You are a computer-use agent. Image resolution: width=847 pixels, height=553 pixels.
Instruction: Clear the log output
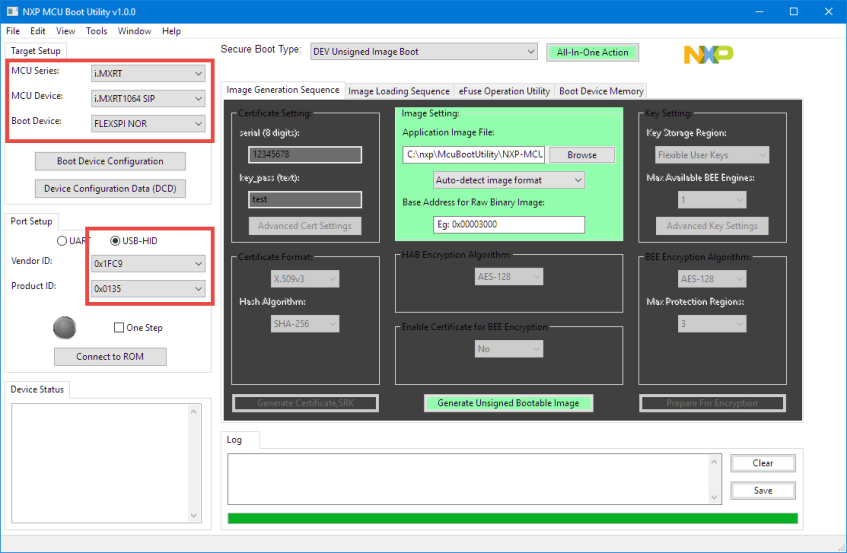pos(763,463)
